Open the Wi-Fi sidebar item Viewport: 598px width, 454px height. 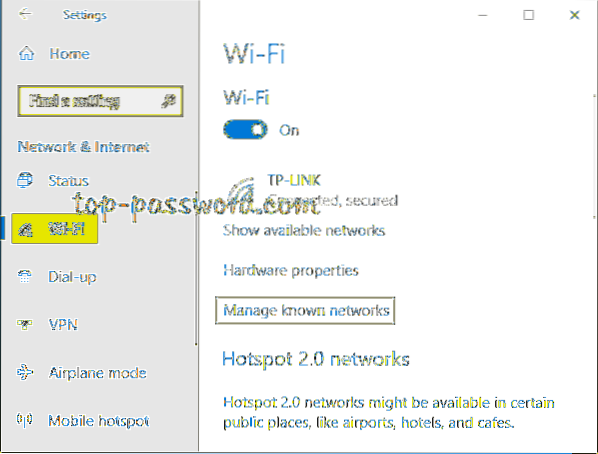click(x=55, y=229)
